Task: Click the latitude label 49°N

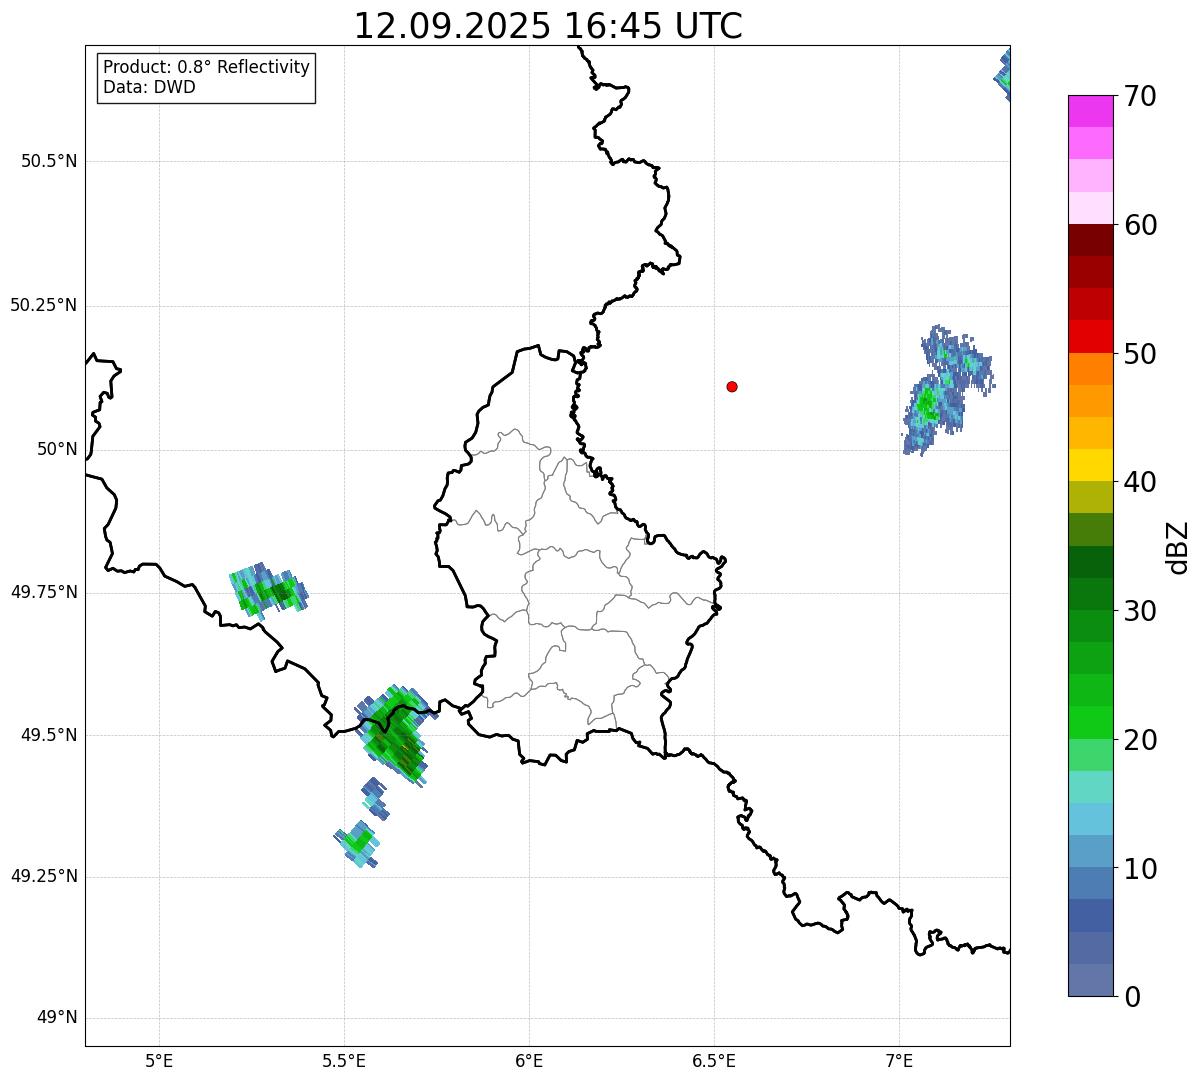Action: [57, 1018]
